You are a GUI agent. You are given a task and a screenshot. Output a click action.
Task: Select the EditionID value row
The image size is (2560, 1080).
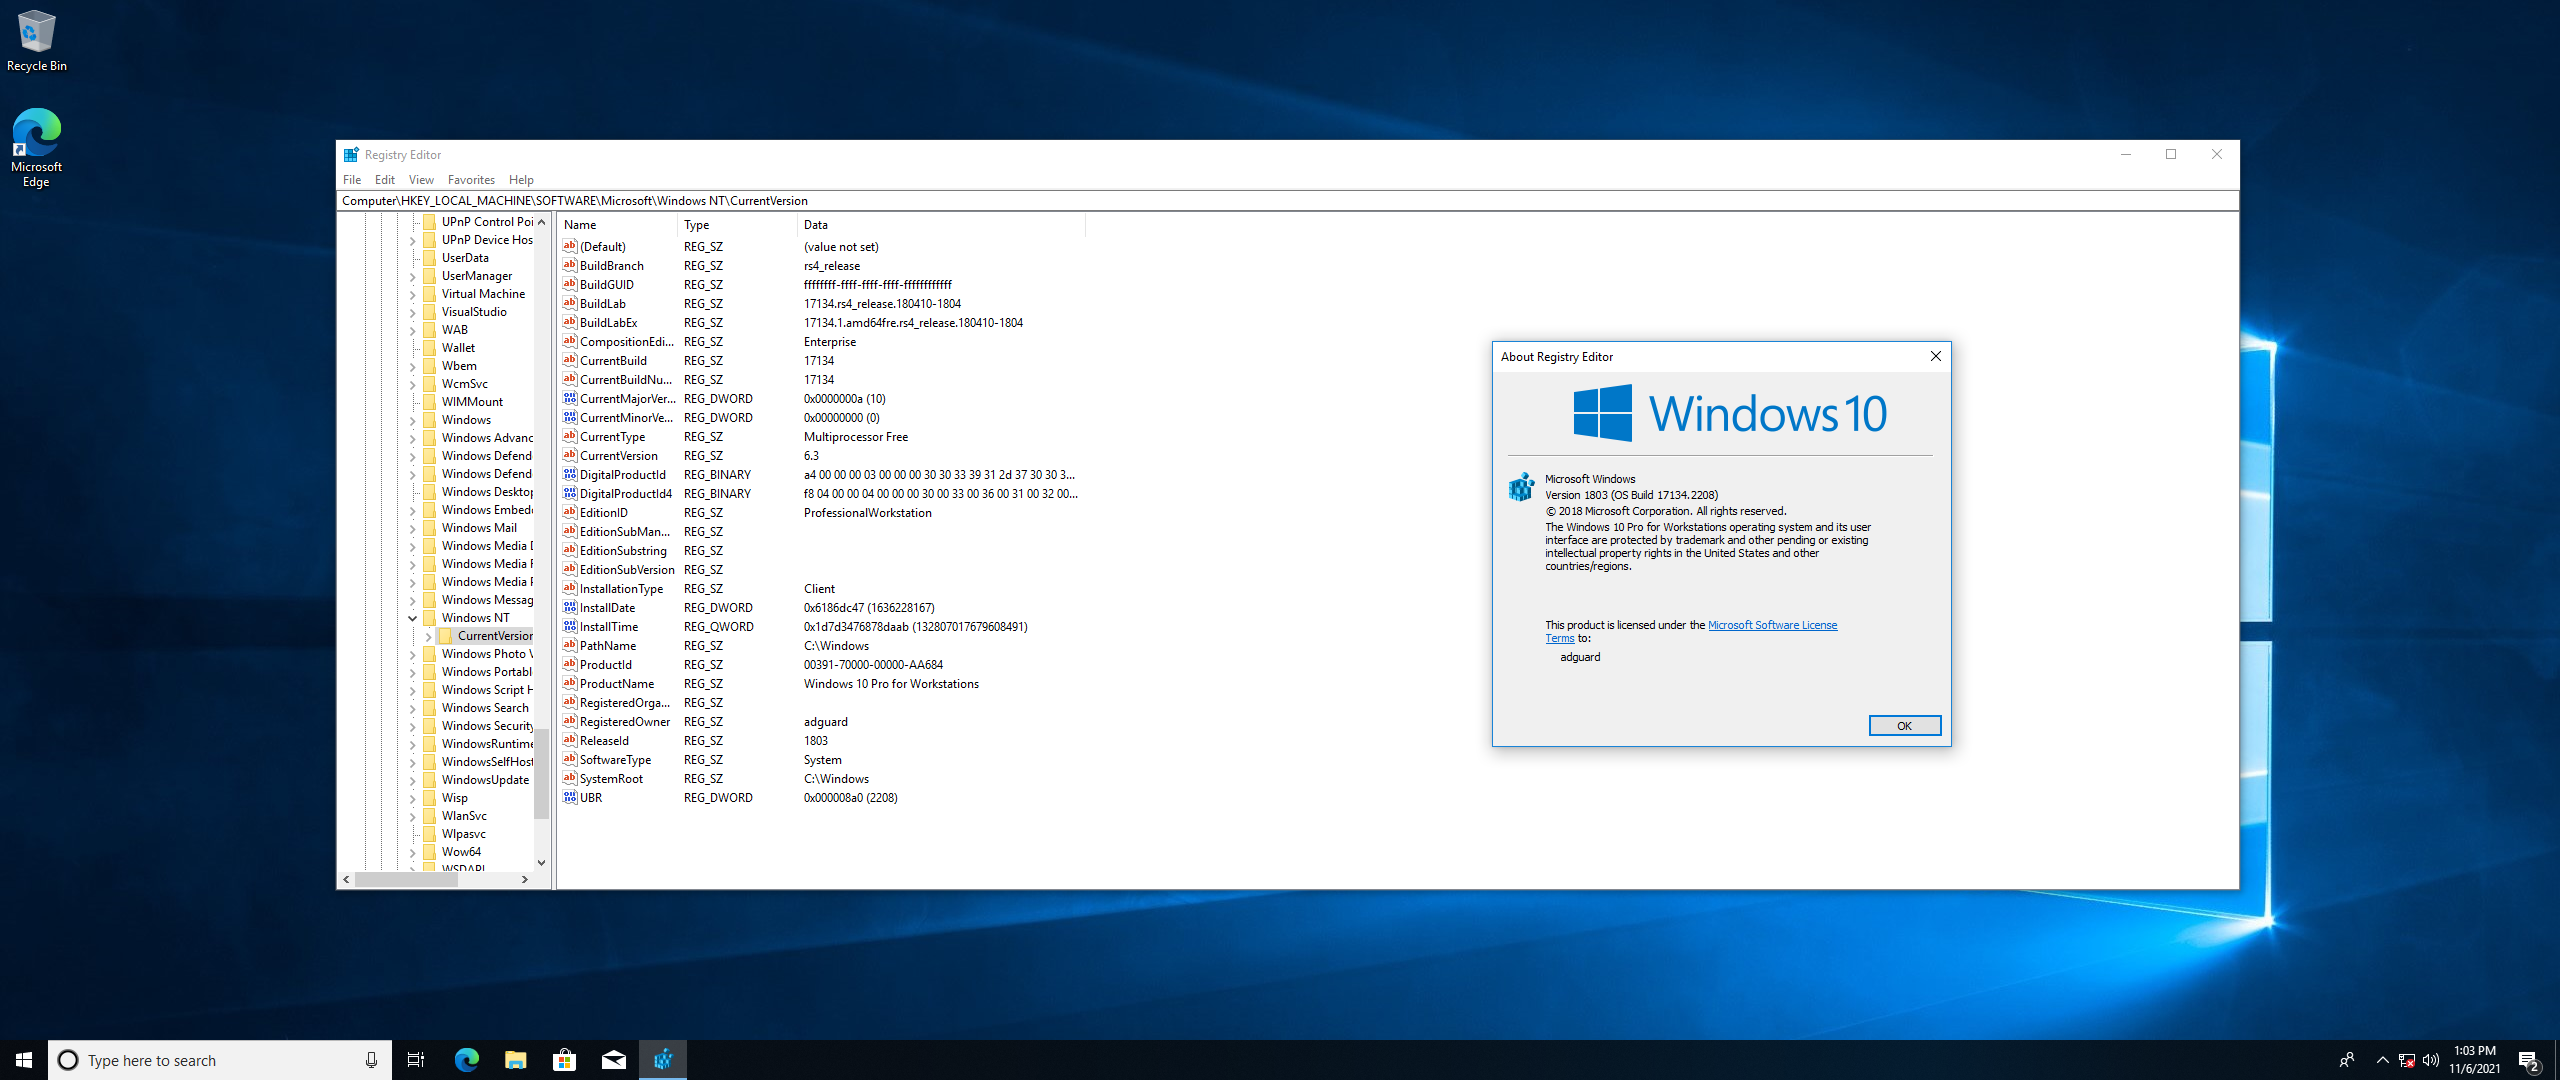[x=820, y=513]
